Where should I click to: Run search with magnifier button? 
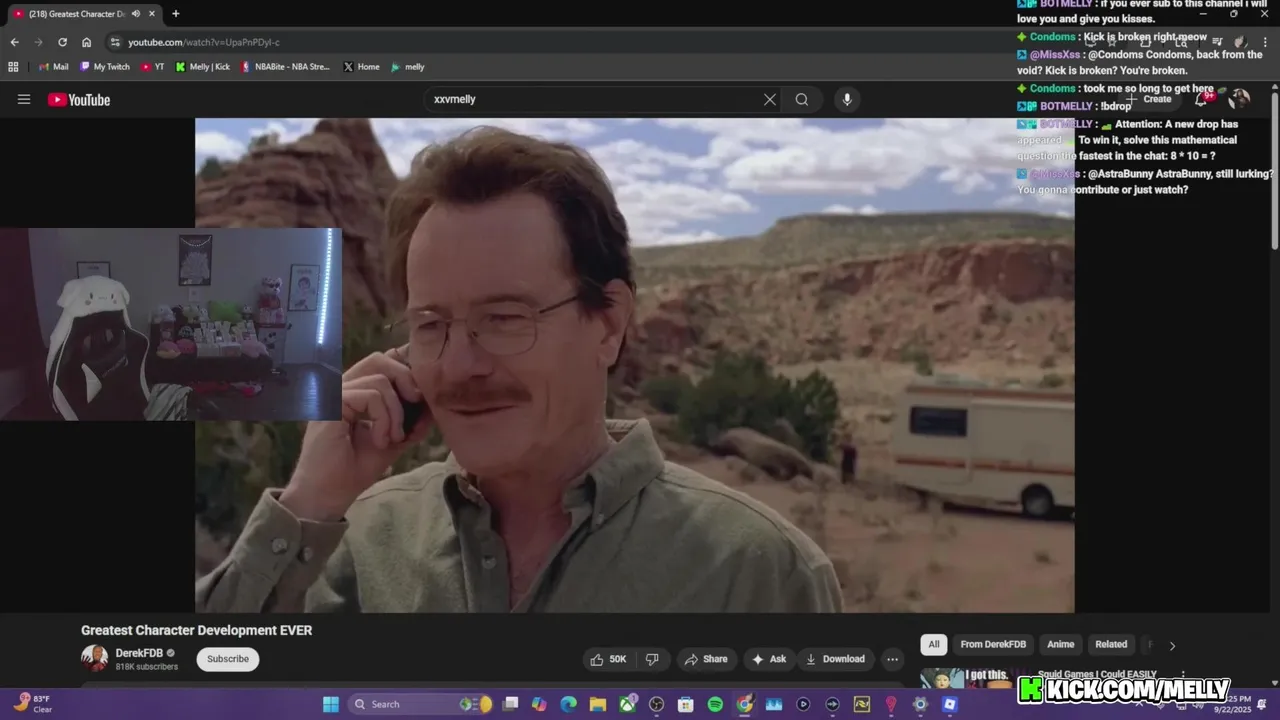click(802, 99)
